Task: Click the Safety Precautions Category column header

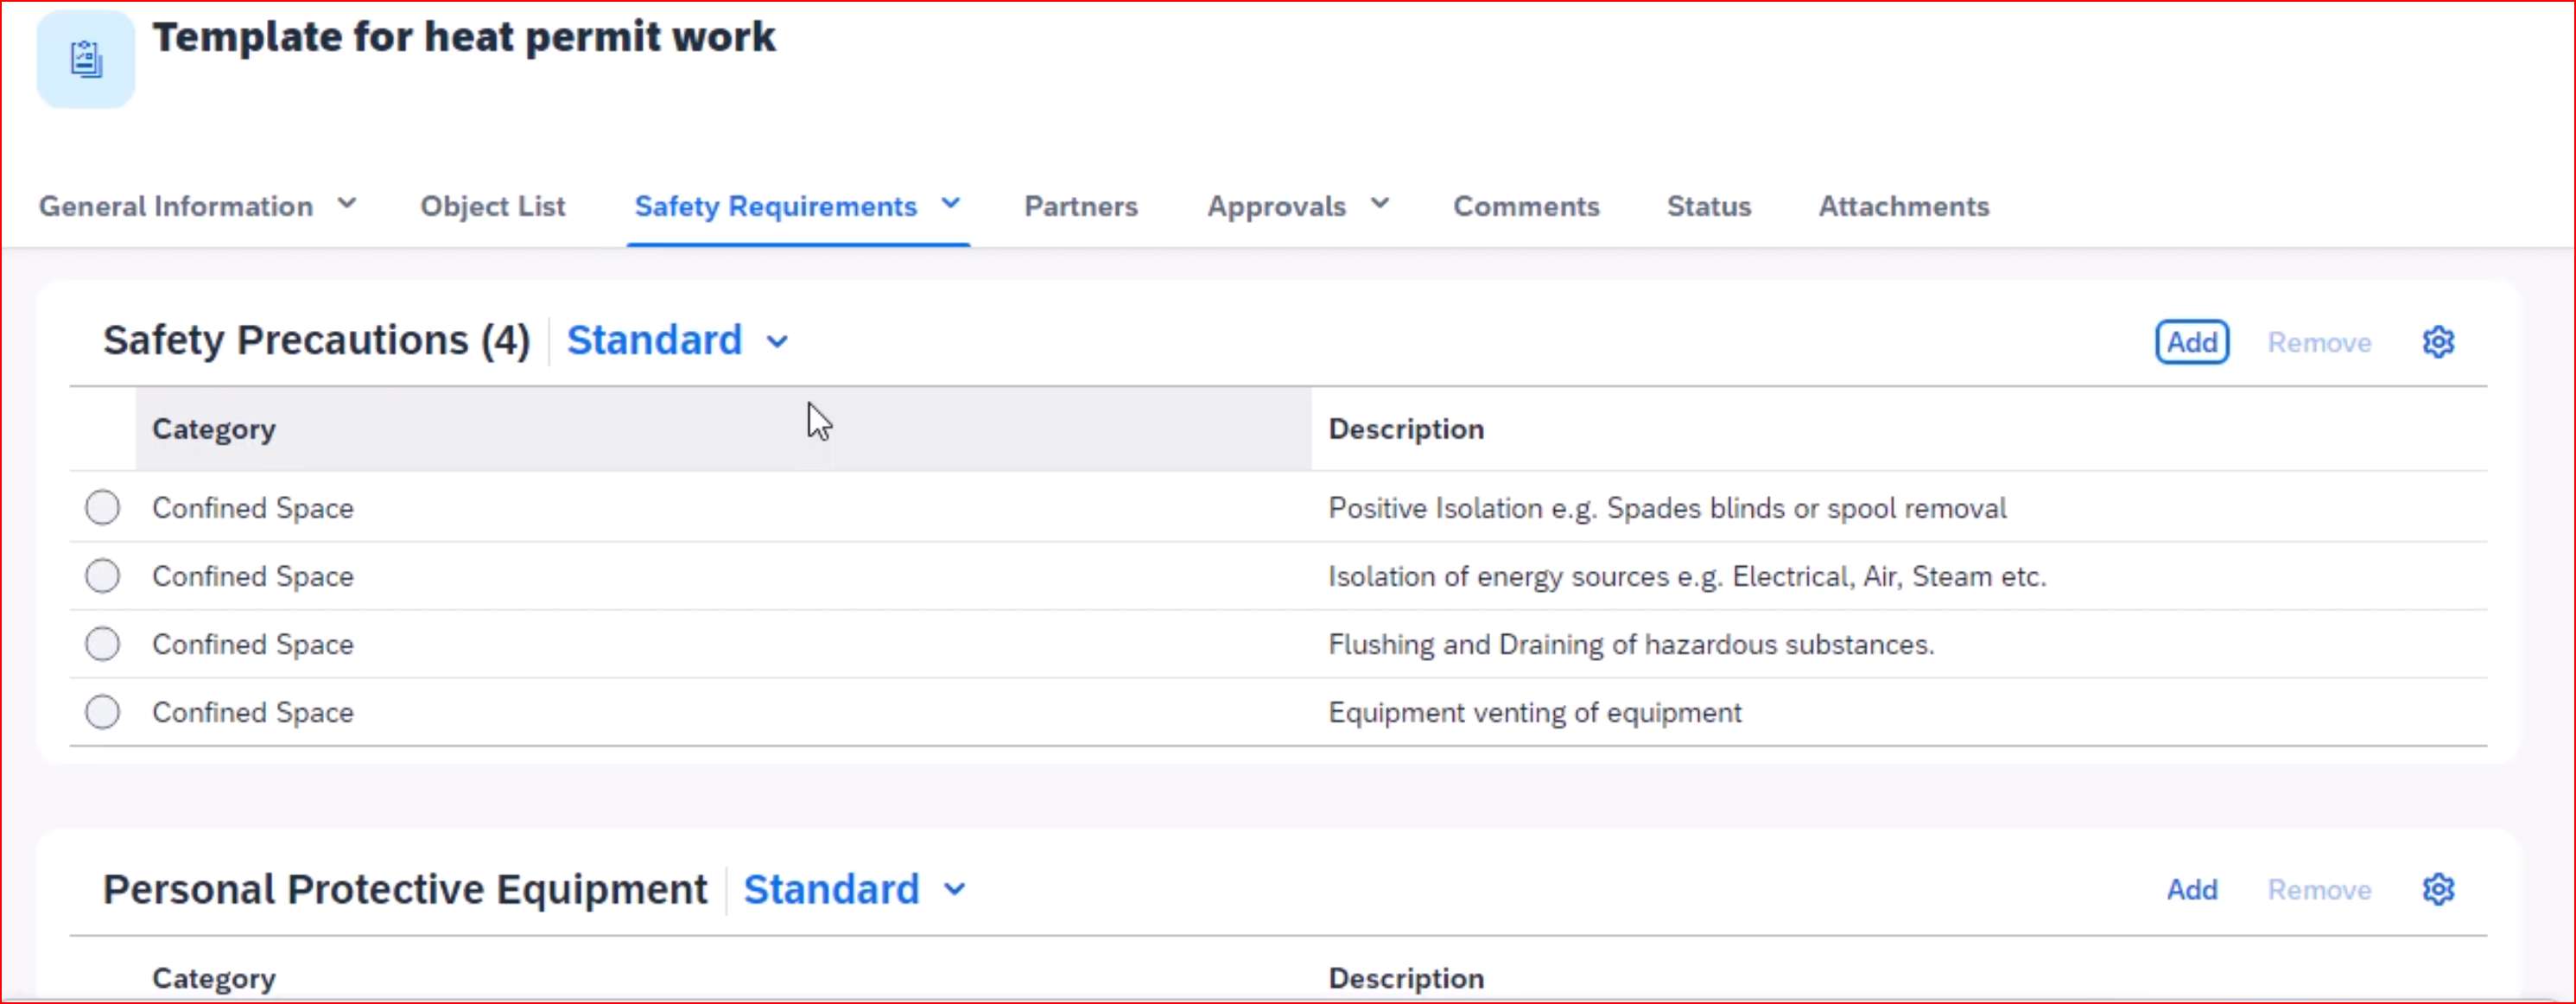Action: (214, 429)
